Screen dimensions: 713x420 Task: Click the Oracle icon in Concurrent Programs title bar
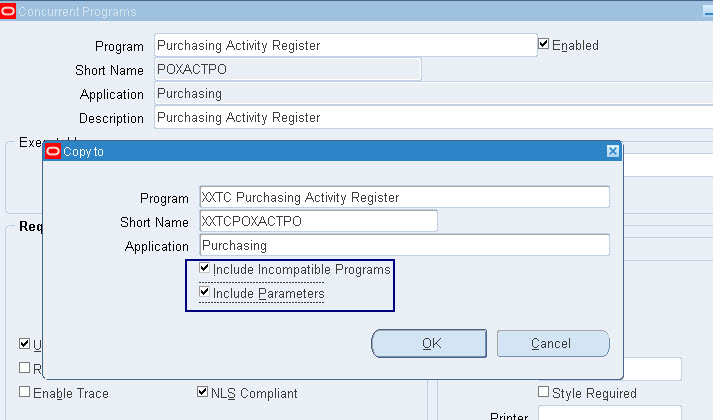click(x=8, y=11)
